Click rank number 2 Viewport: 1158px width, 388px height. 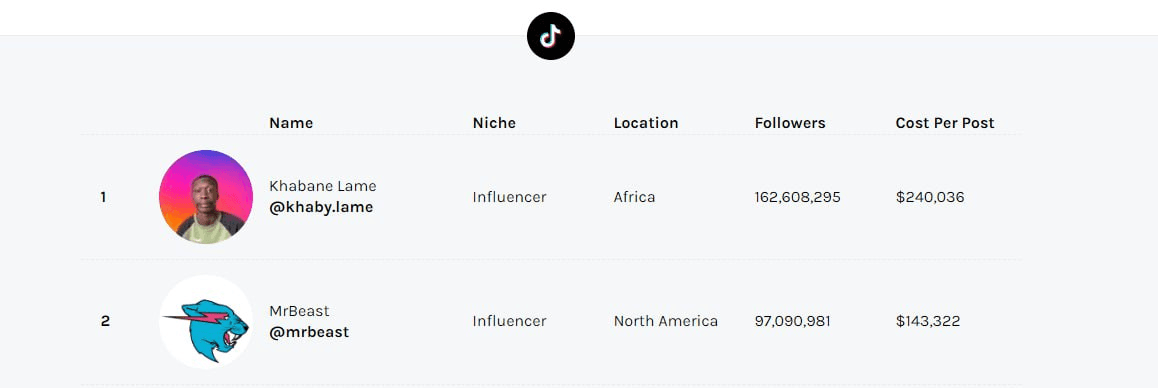coord(105,321)
